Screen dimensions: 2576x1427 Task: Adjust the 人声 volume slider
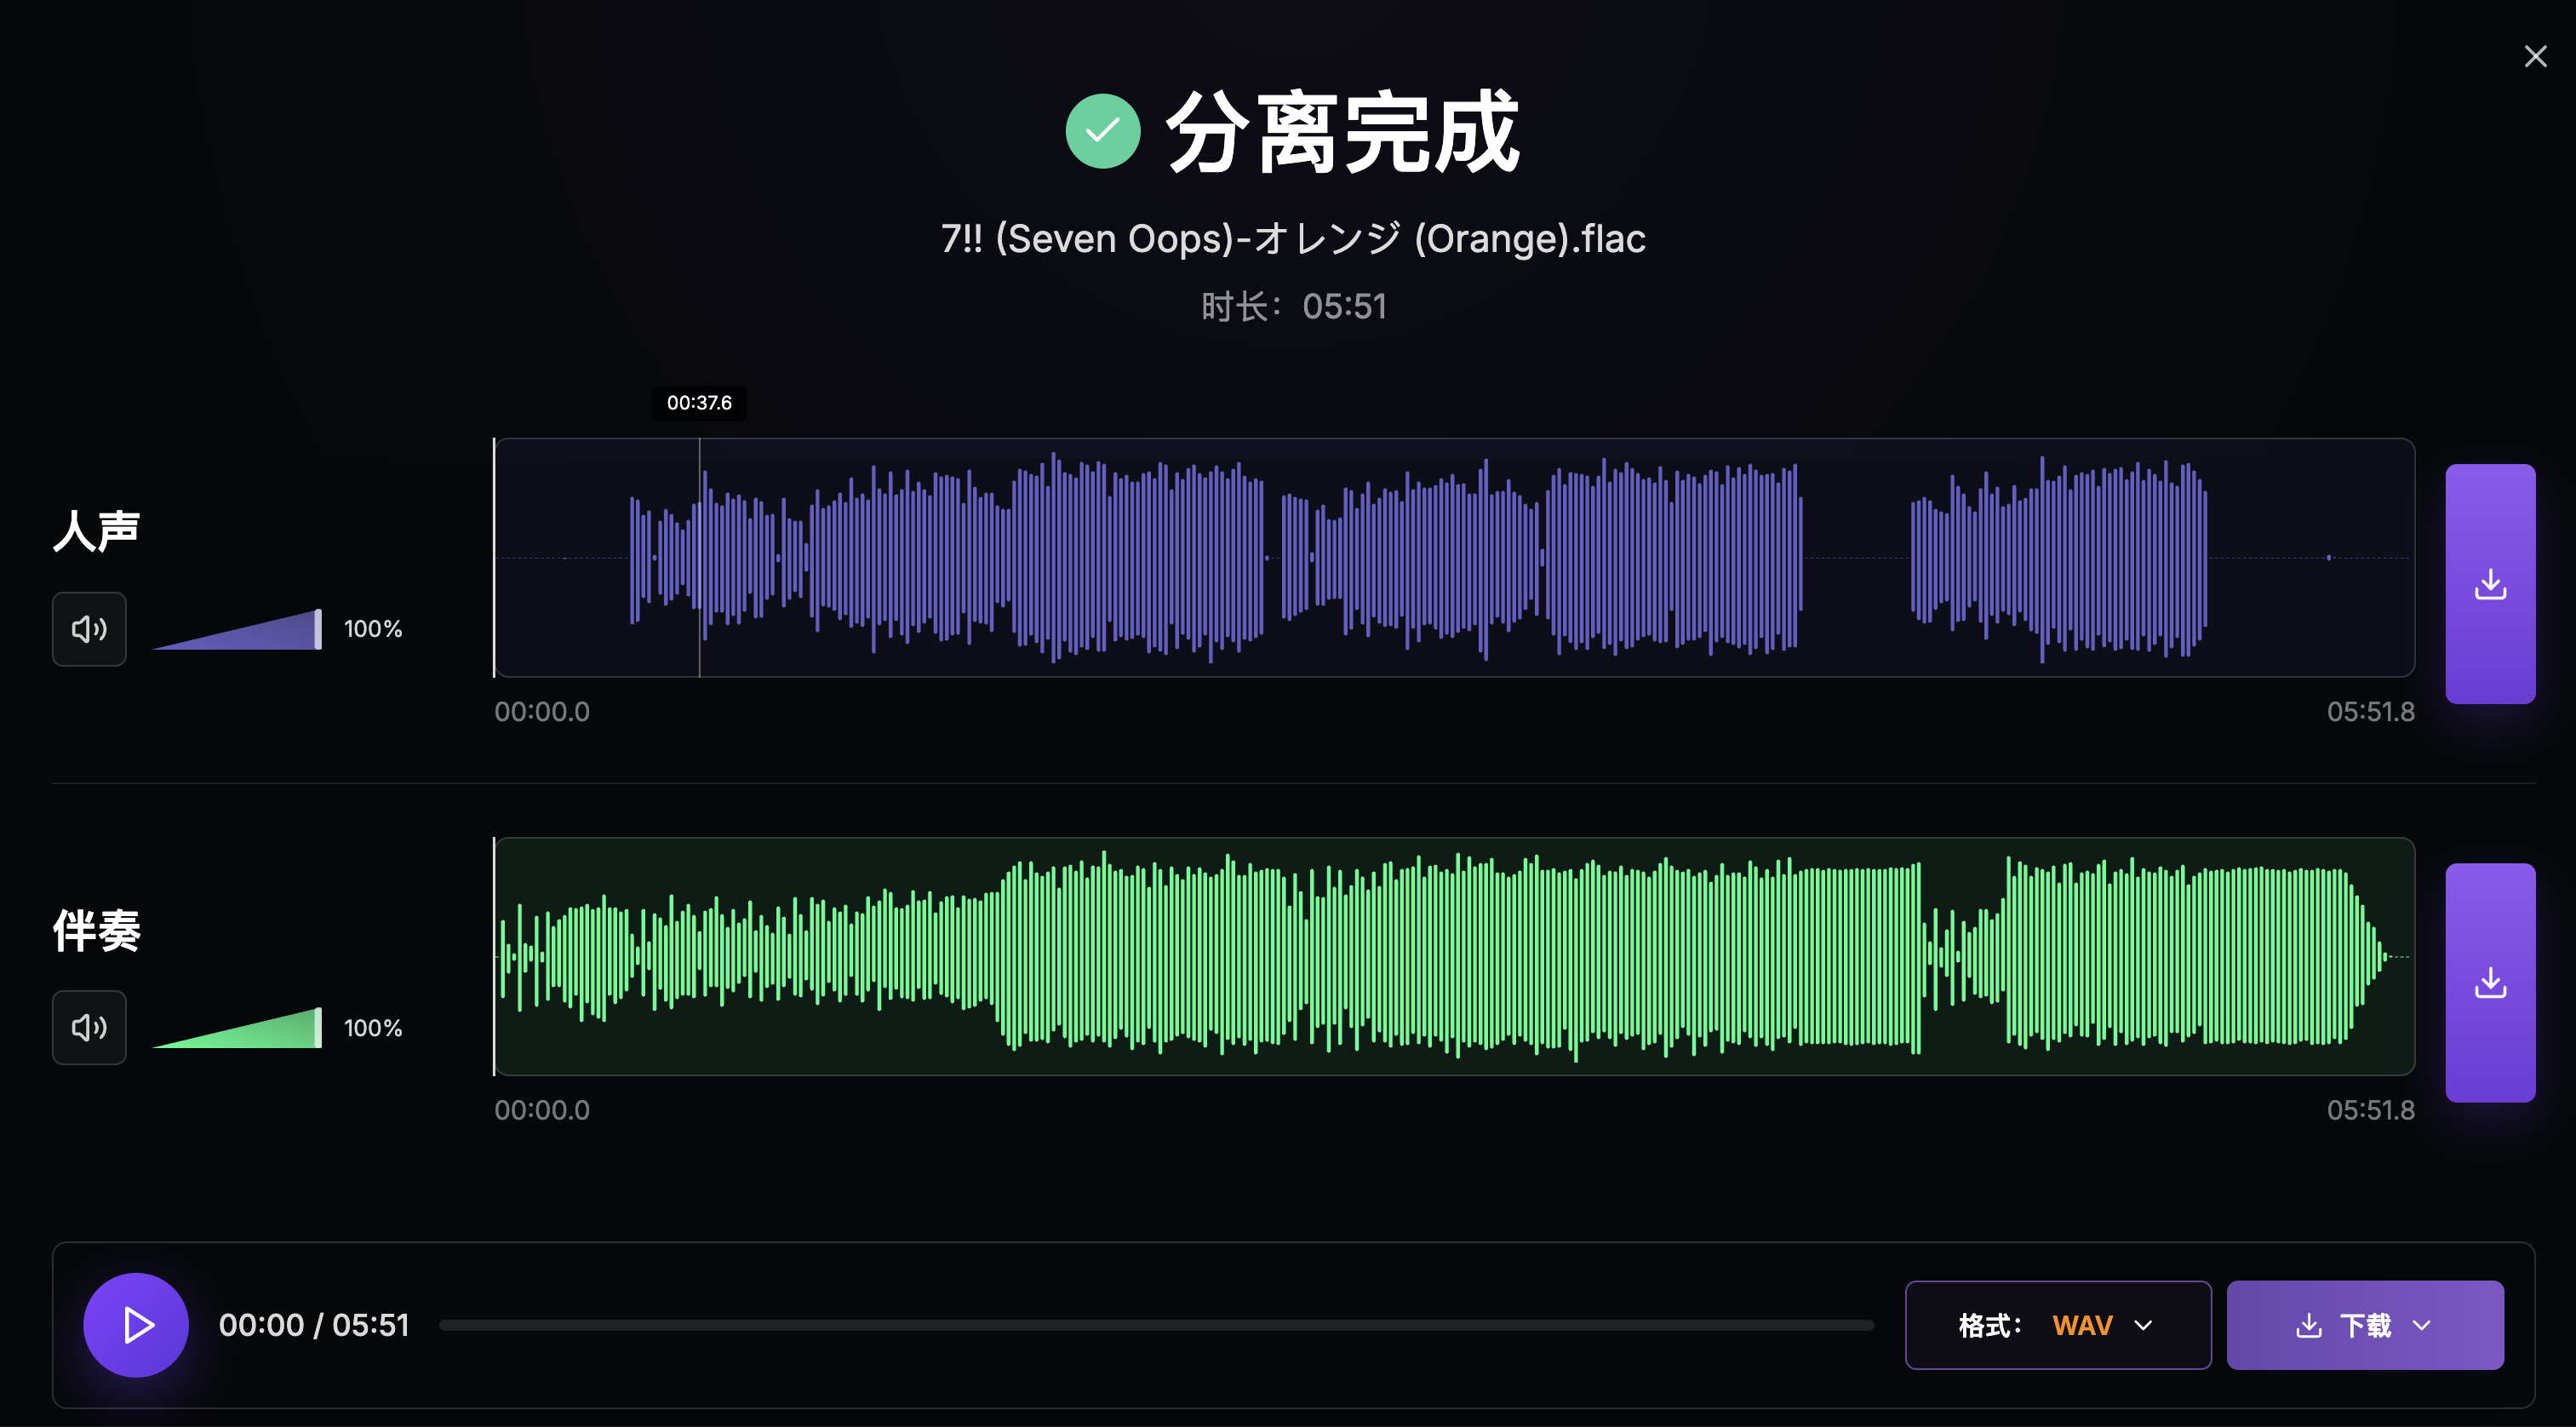[x=237, y=629]
